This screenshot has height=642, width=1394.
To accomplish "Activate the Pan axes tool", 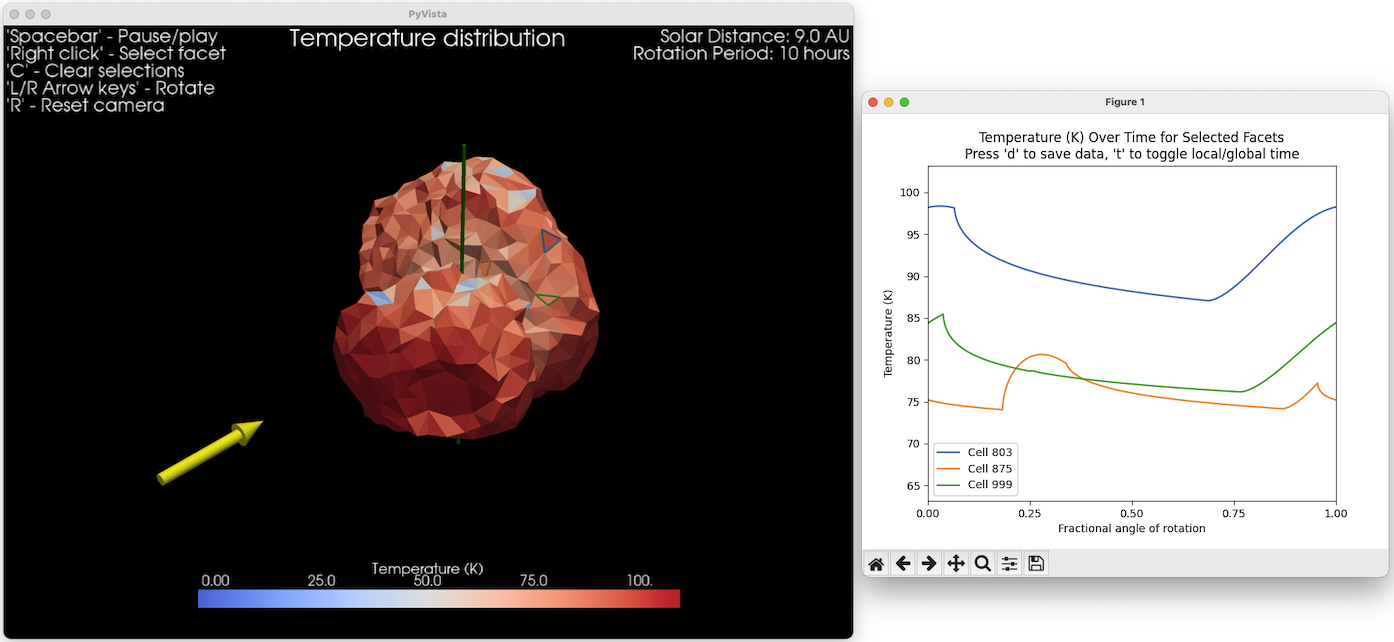I will pyautogui.click(x=956, y=564).
